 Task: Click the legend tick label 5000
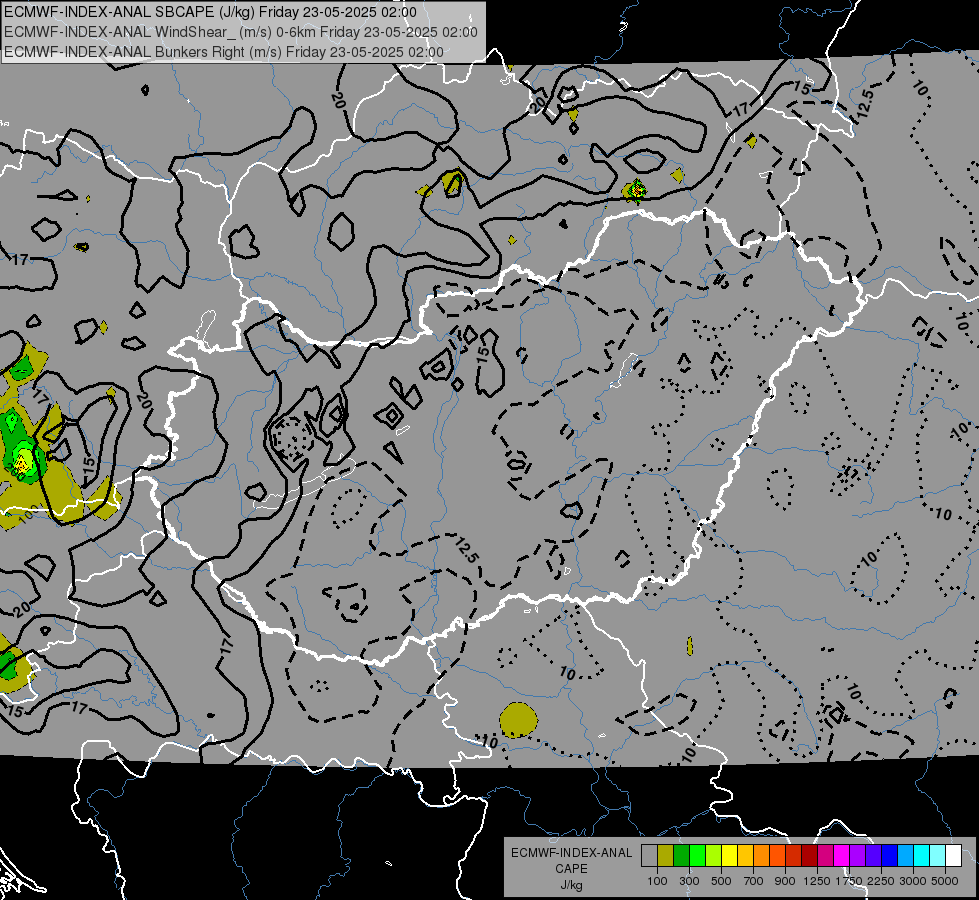click(x=945, y=881)
